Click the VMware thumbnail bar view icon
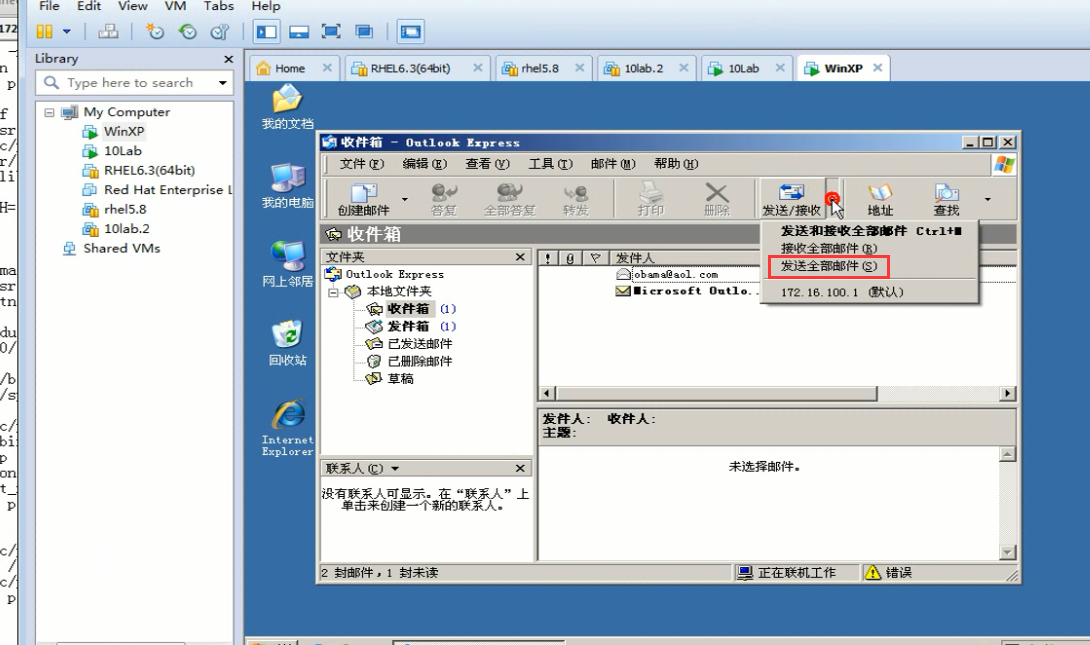This screenshot has height=645, width=1090. pyautogui.click(x=299, y=31)
